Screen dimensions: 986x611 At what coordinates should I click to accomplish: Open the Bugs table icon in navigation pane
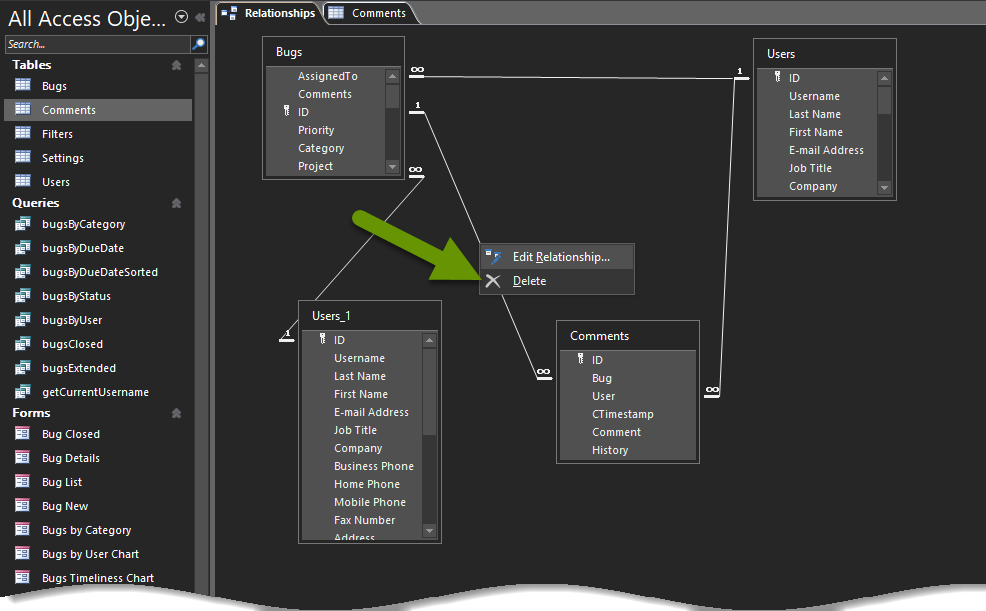point(23,86)
